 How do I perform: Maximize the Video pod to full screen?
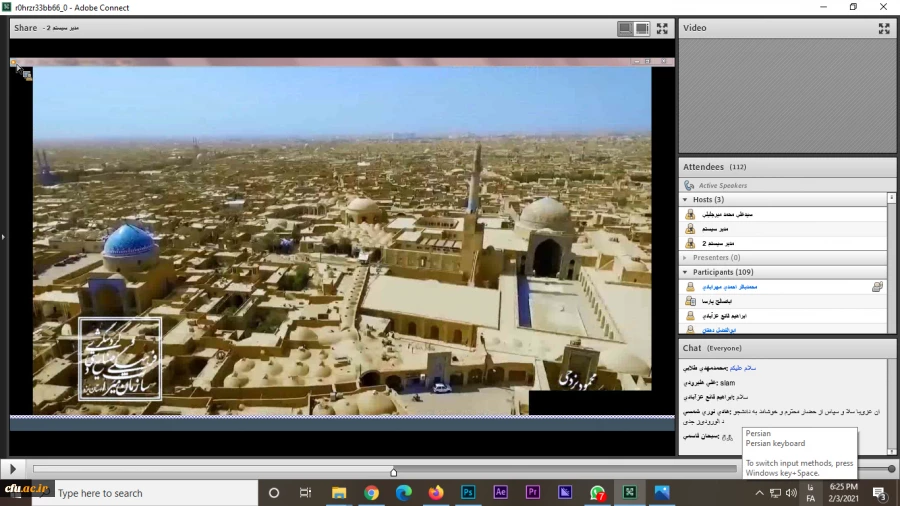884,28
